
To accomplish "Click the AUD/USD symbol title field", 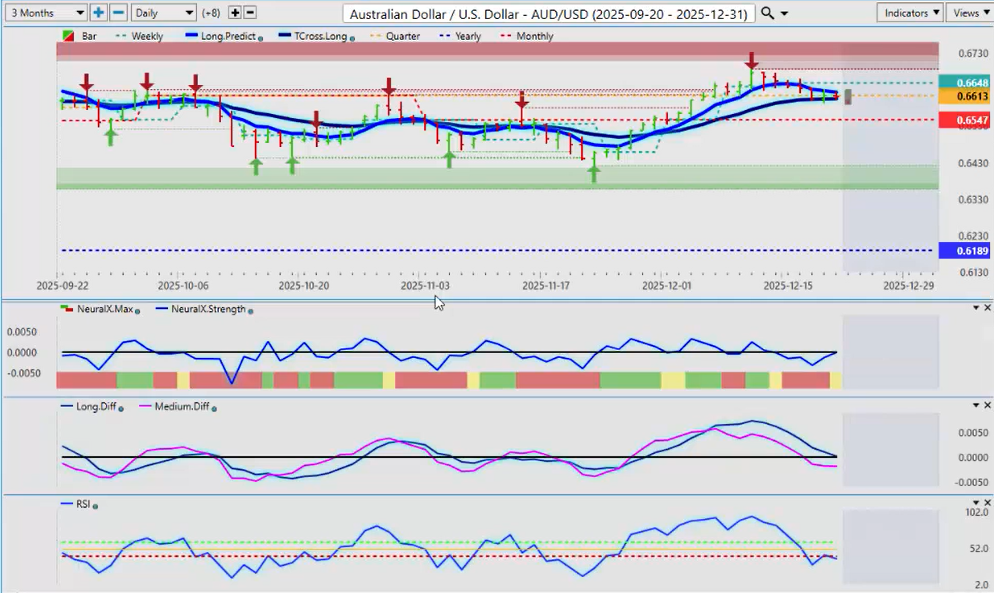I will tap(548, 13).
